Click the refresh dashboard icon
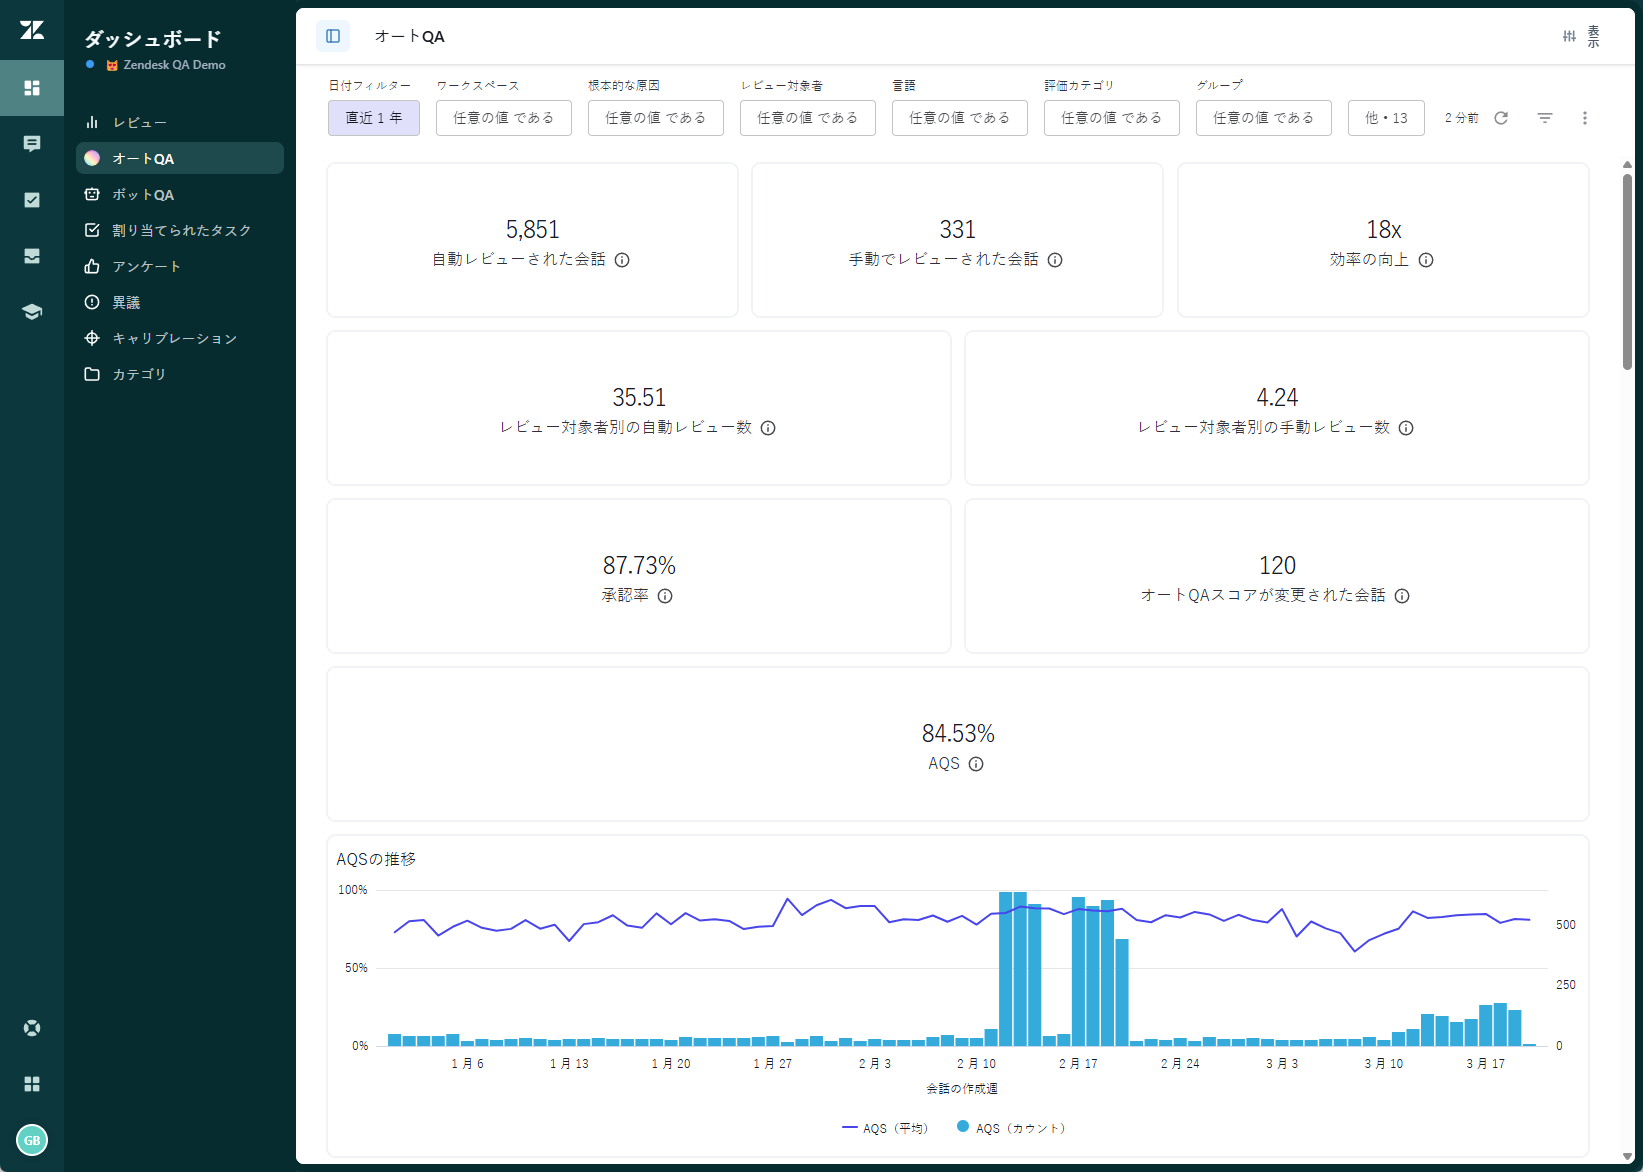The image size is (1643, 1172). tap(1501, 118)
